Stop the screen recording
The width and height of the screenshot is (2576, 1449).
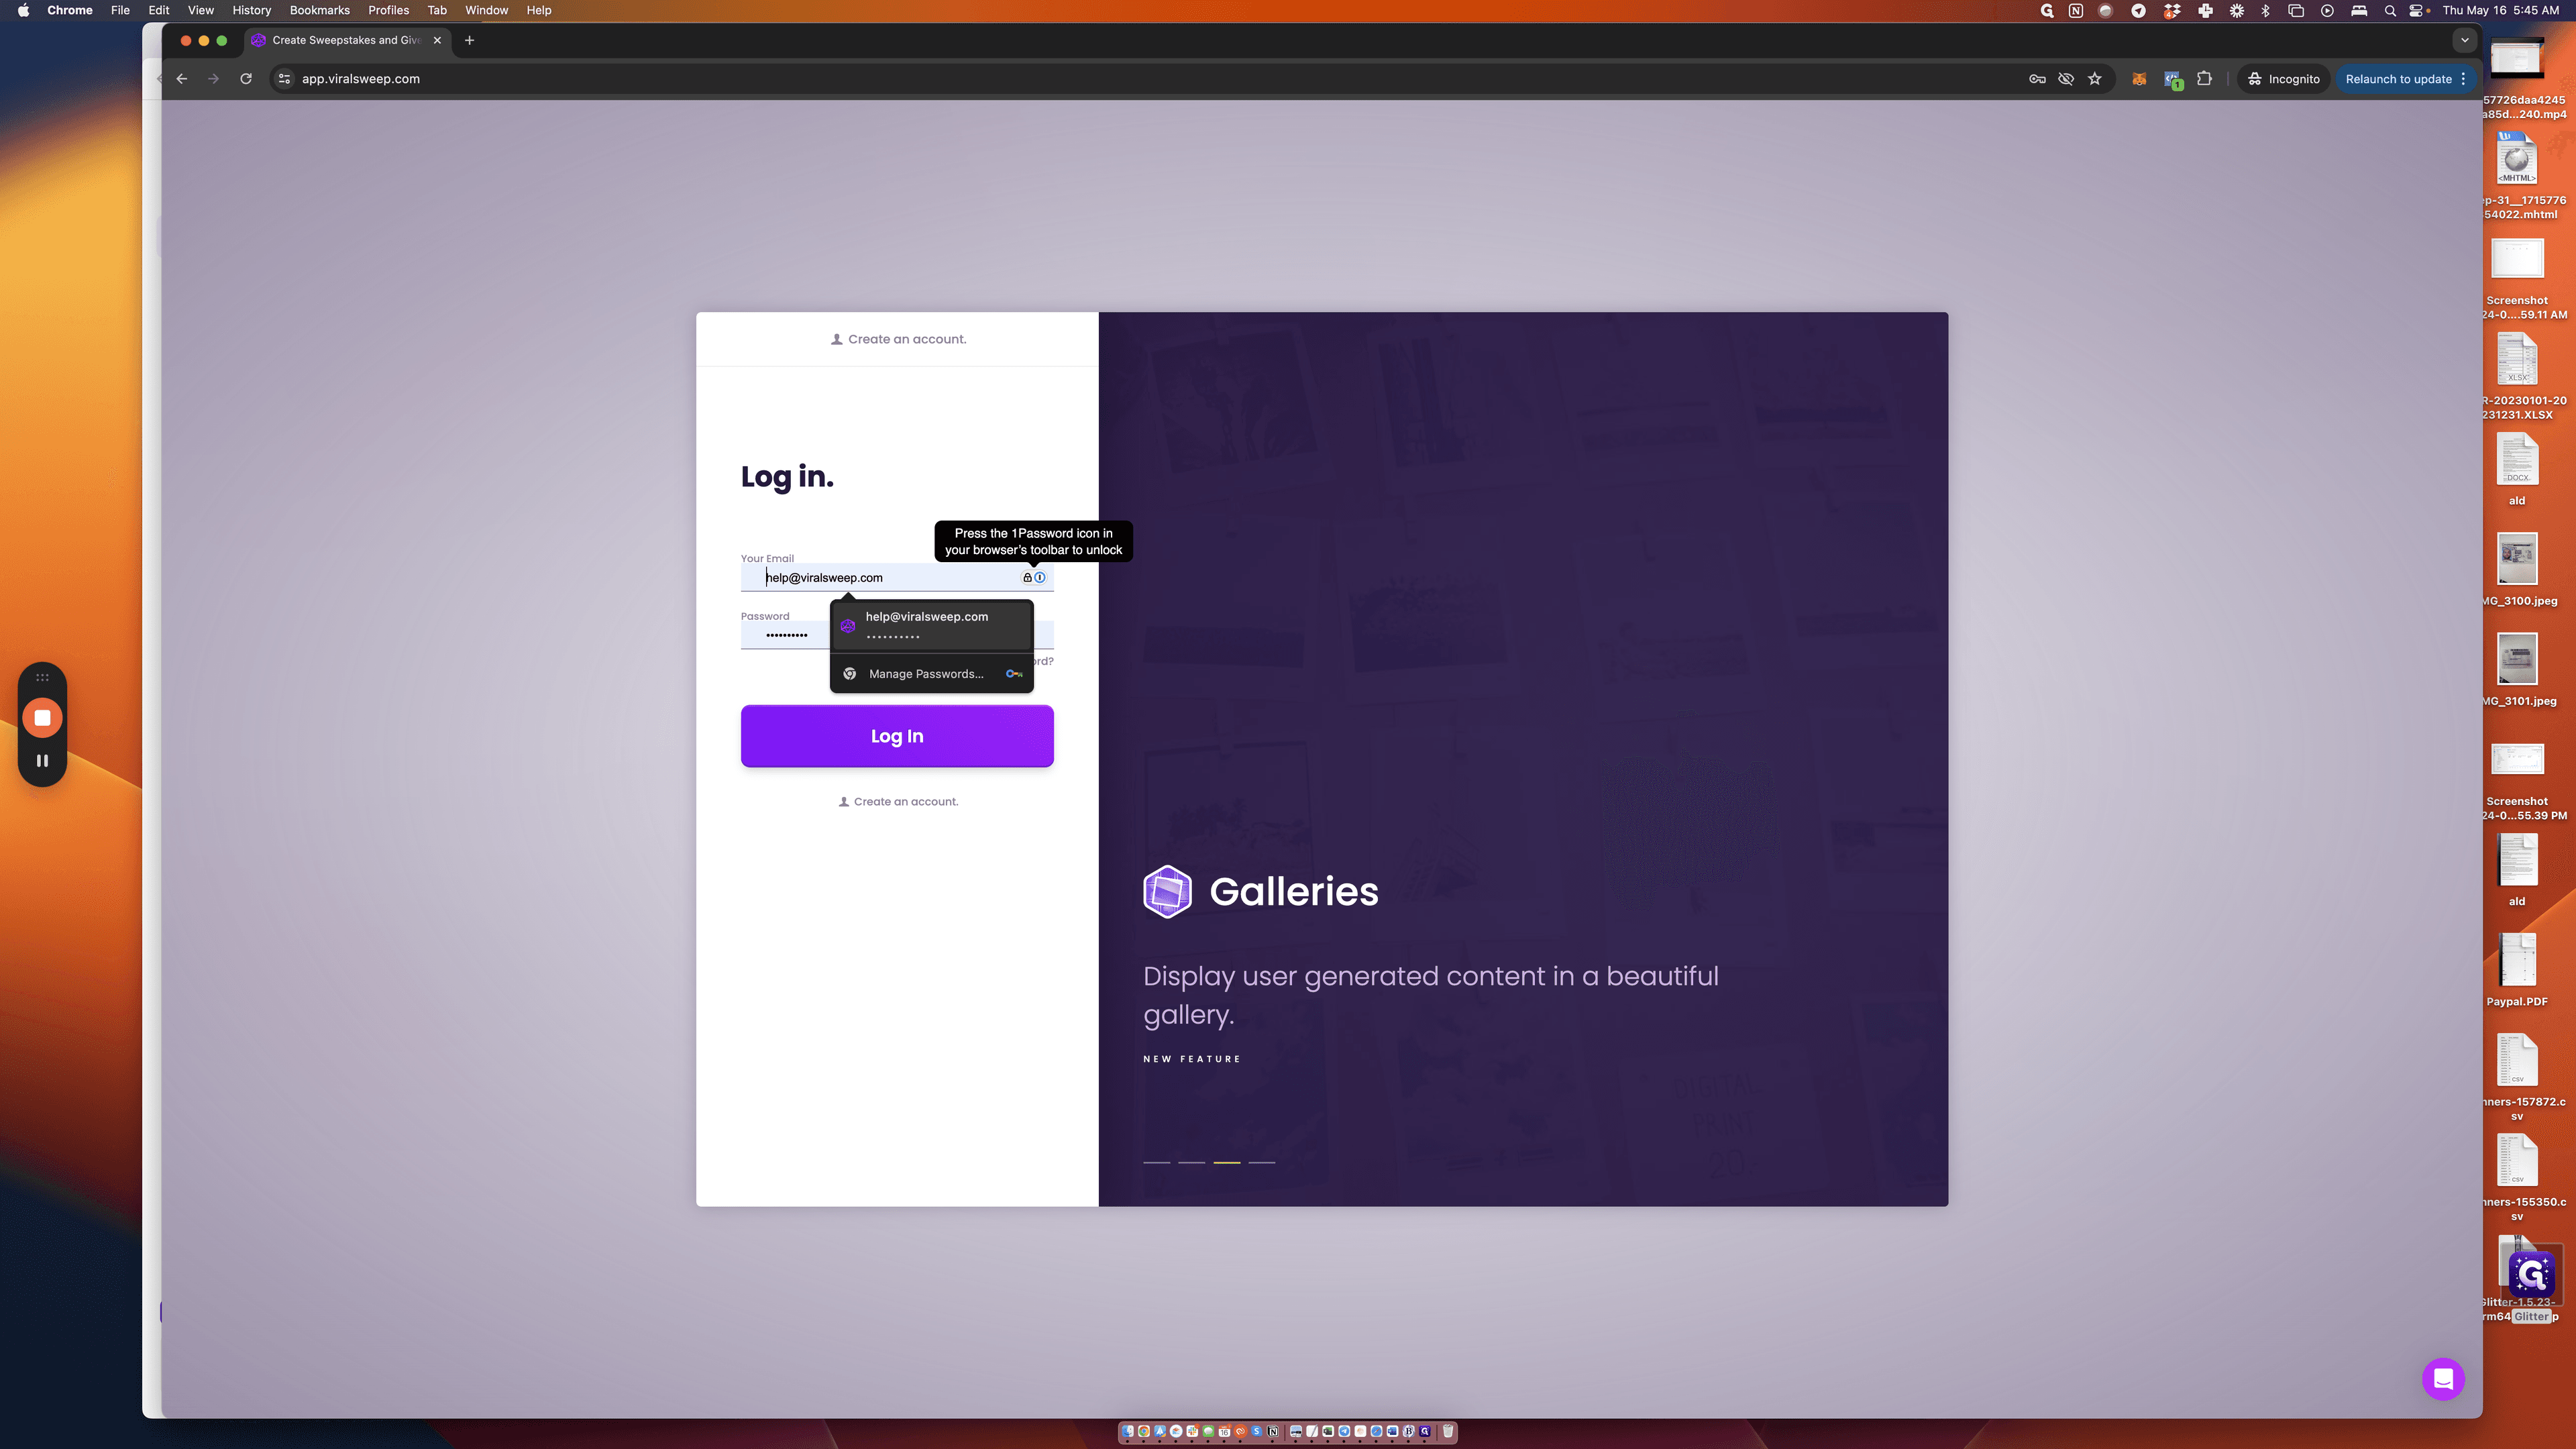click(x=42, y=718)
